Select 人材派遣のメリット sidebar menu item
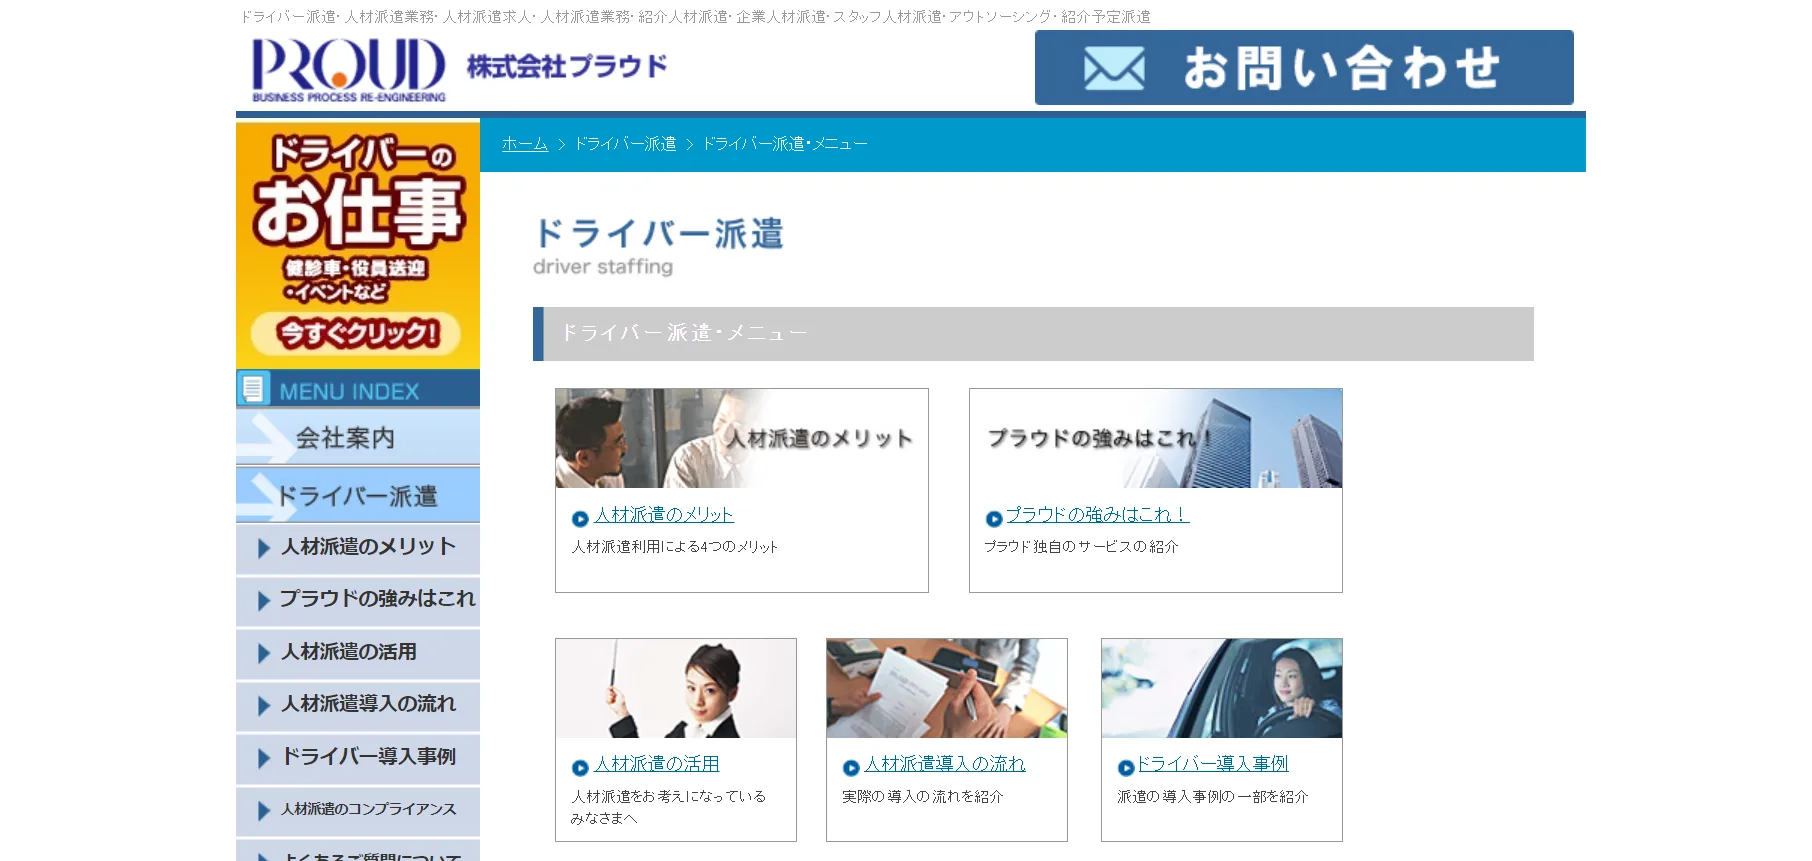This screenshot has height=861, width=1812. coord(358,548)
